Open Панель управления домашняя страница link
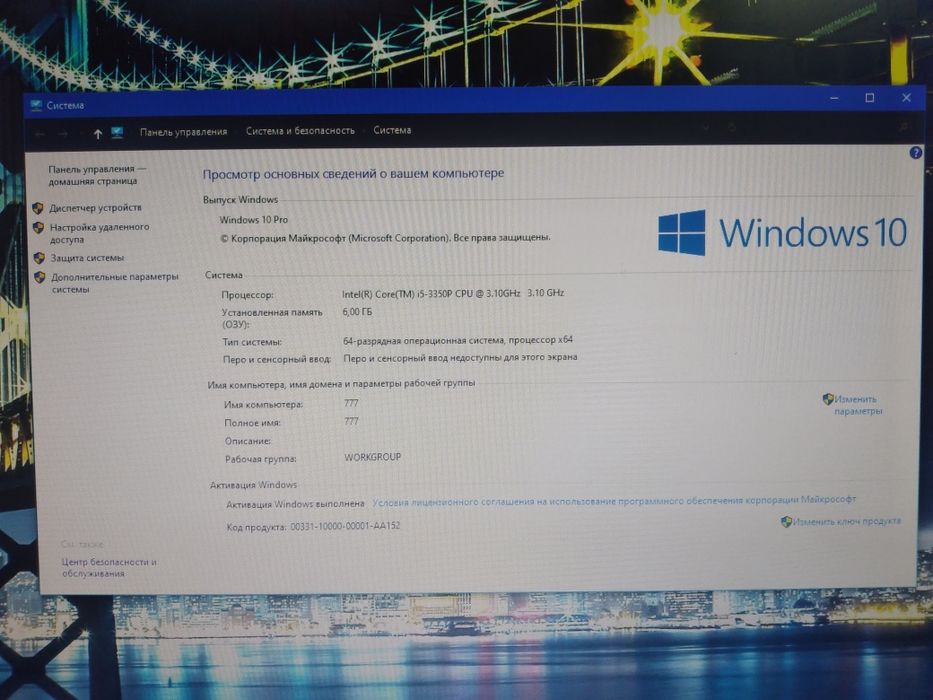This screenshot has width=933, height=700. [x=96, y=175]
